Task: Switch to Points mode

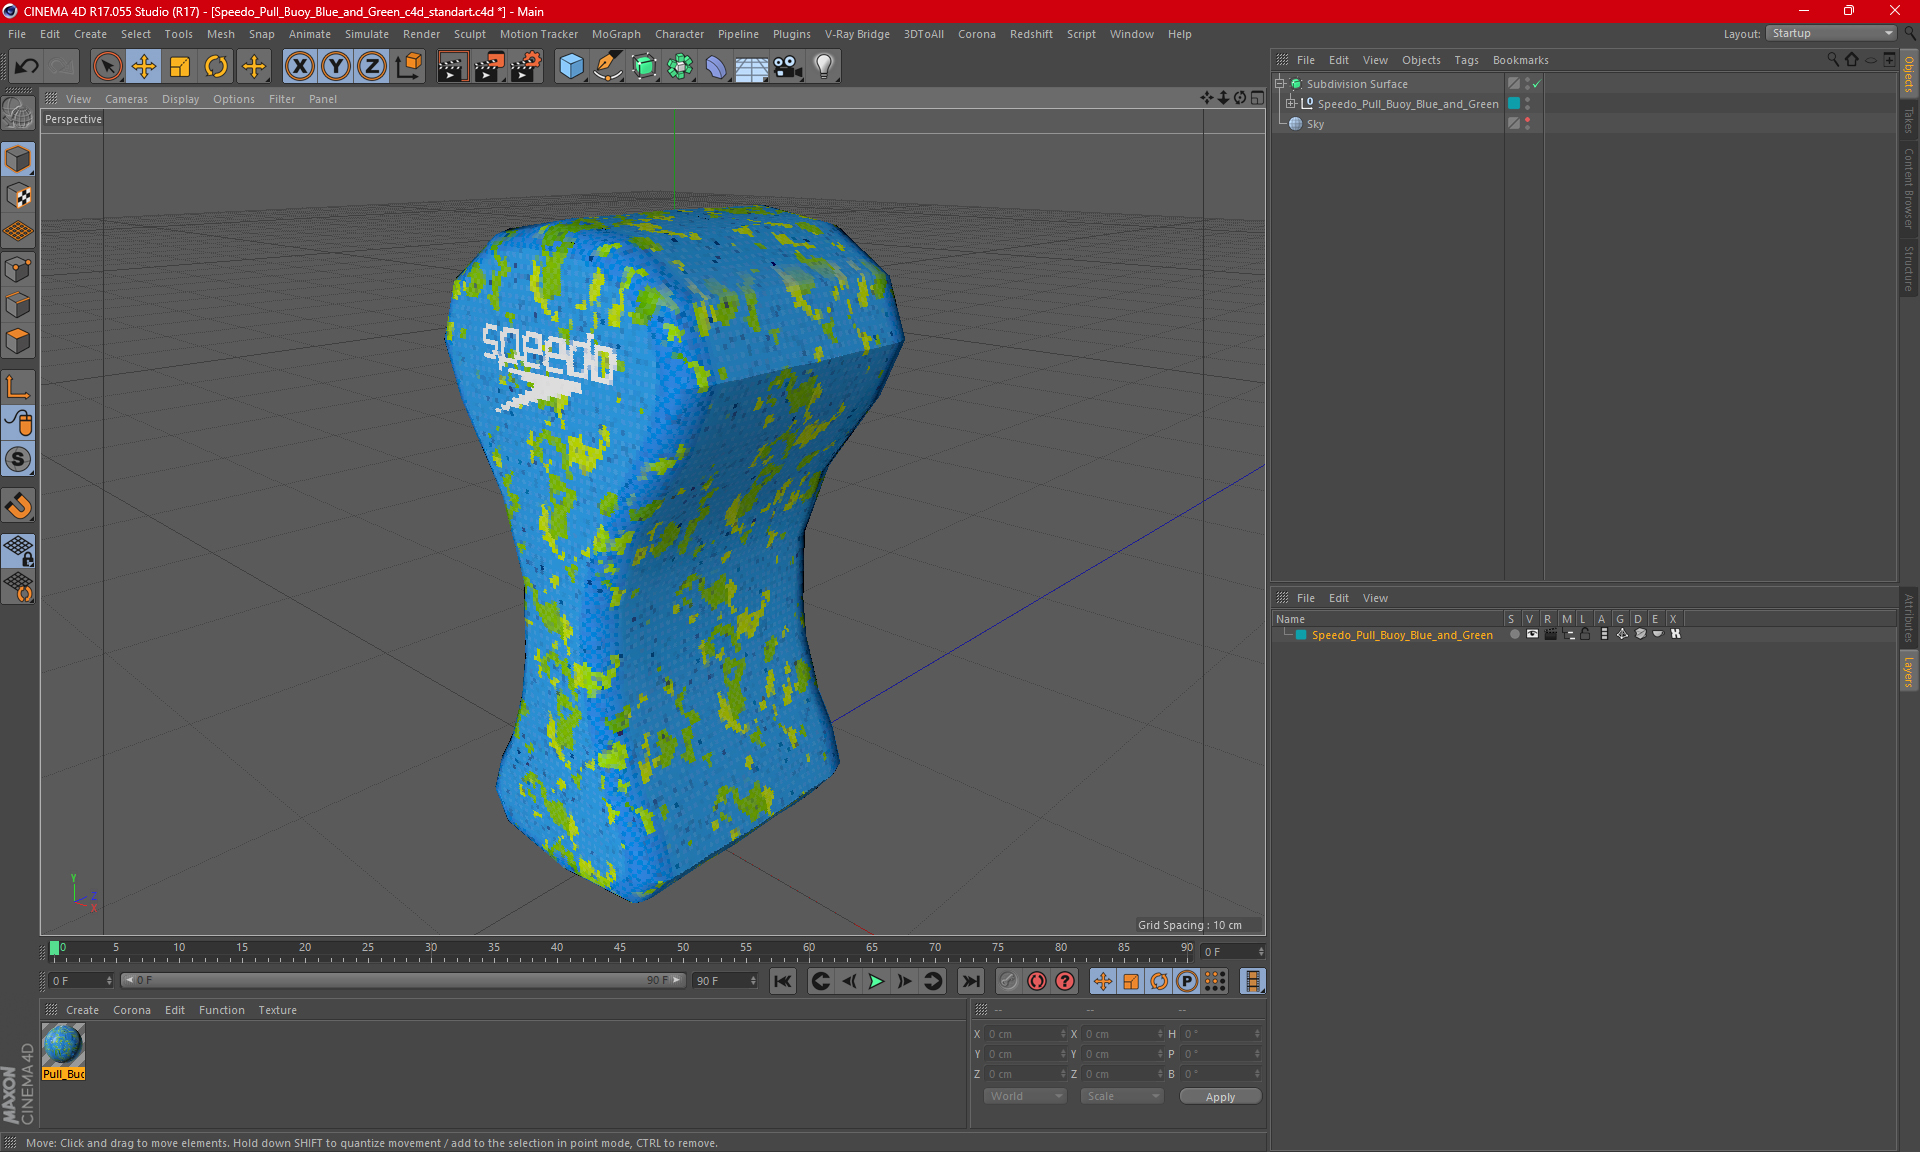Action: pos(18,269)
